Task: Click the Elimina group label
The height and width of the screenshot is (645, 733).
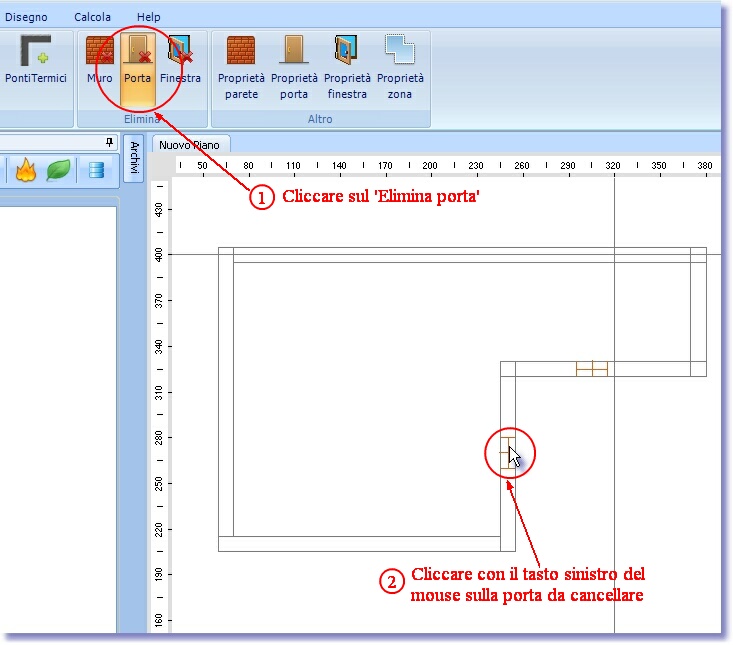Action: click(x=142, y=119)
